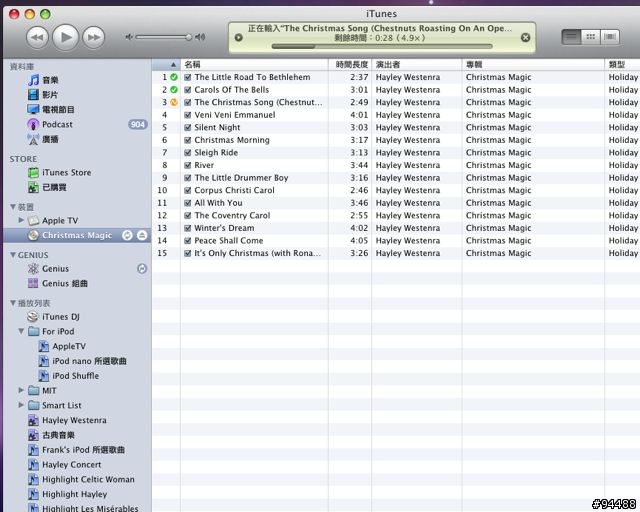640x512 pixels.
Task: Open the Genius playlist
Action: click(56, 269)
